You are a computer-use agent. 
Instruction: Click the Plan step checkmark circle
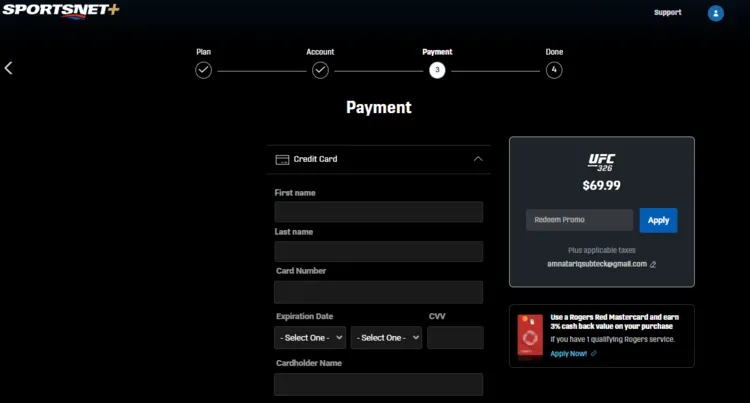pyautogui.click(x=203, y=70)
